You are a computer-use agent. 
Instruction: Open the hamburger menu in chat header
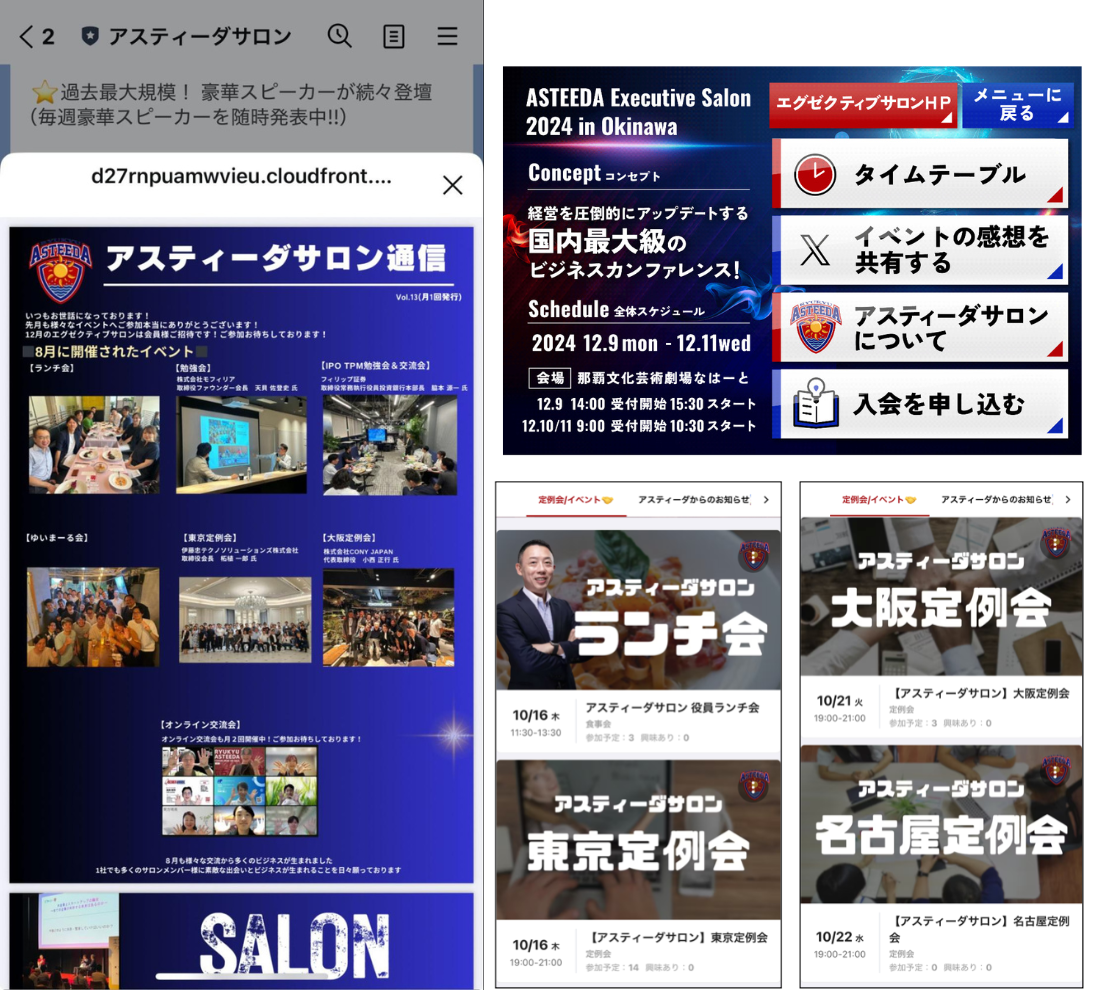[447, 37]
